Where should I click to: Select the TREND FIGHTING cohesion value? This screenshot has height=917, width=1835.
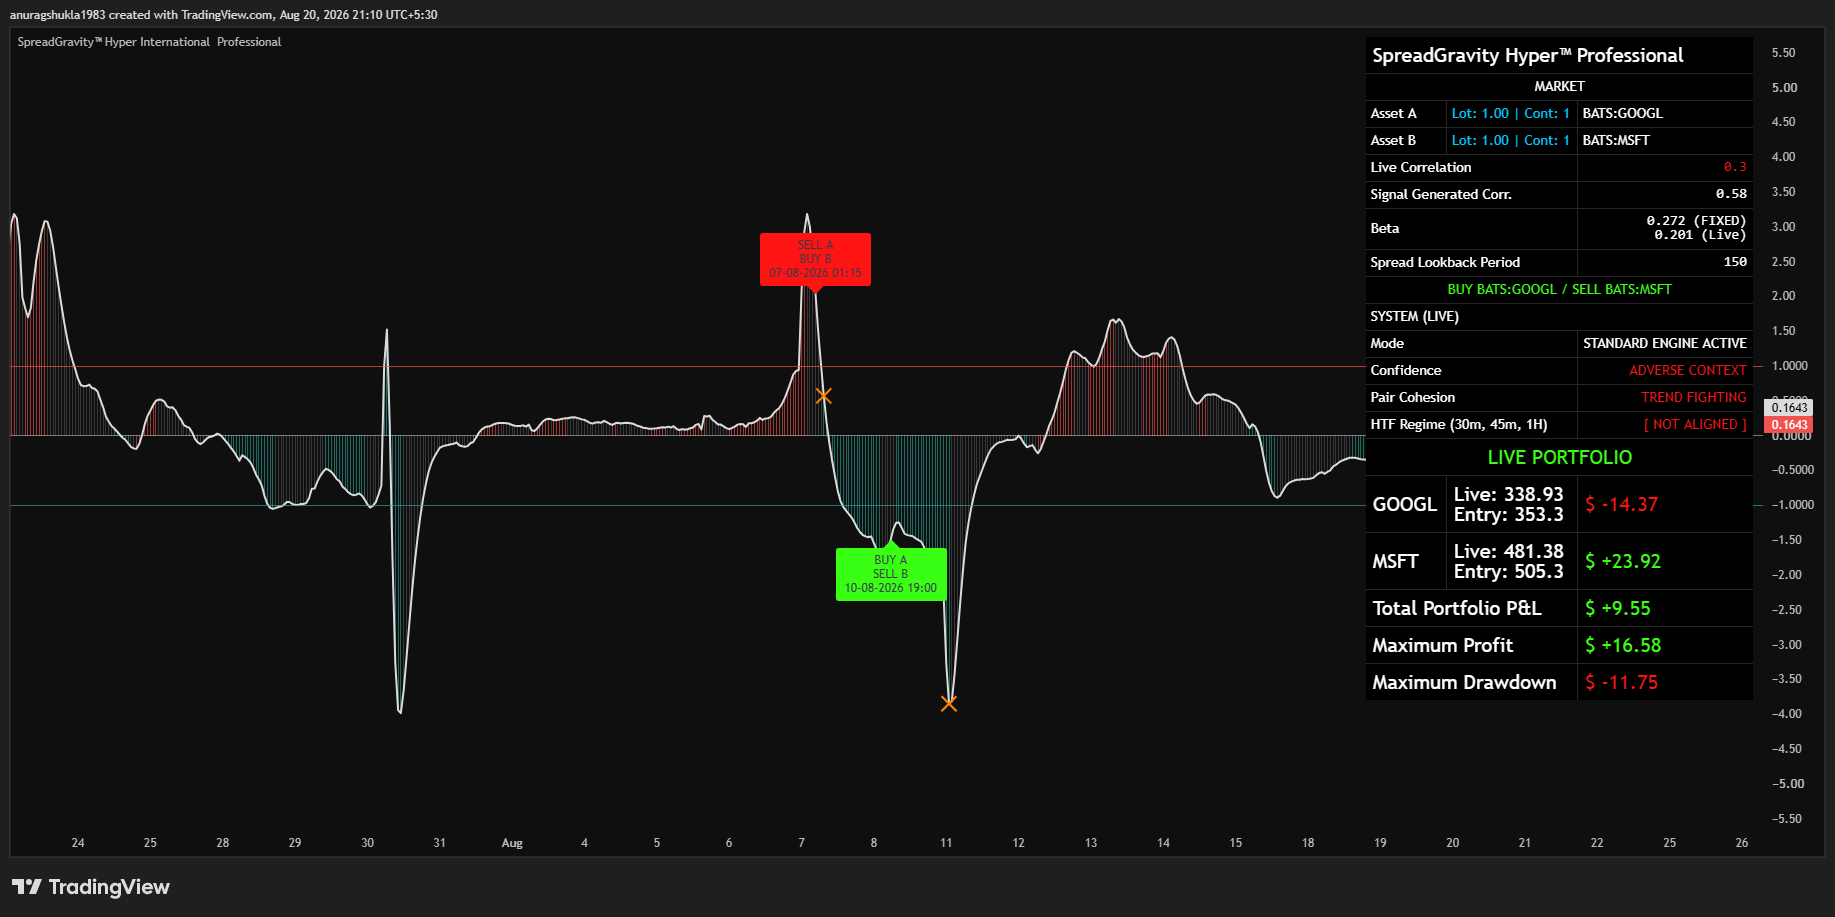[x=1694, y=398]
